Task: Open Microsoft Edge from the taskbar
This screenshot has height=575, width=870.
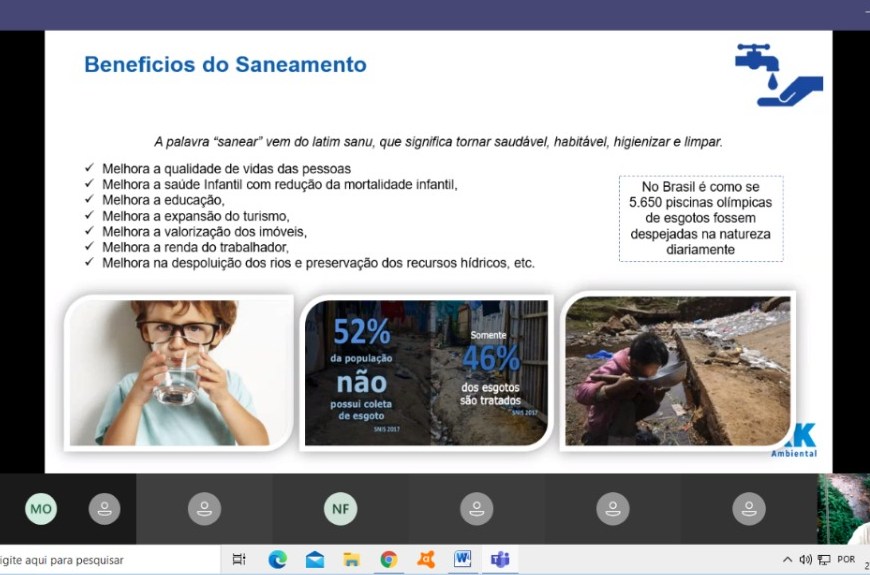Action: coord(277,560)
